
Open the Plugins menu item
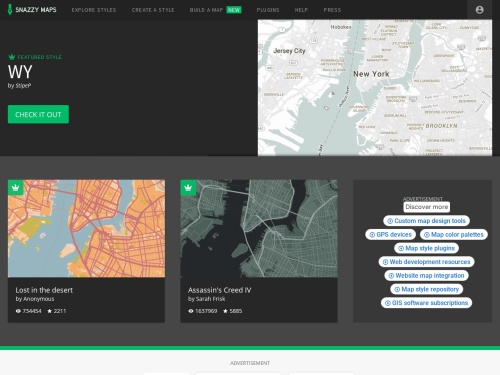268,10
